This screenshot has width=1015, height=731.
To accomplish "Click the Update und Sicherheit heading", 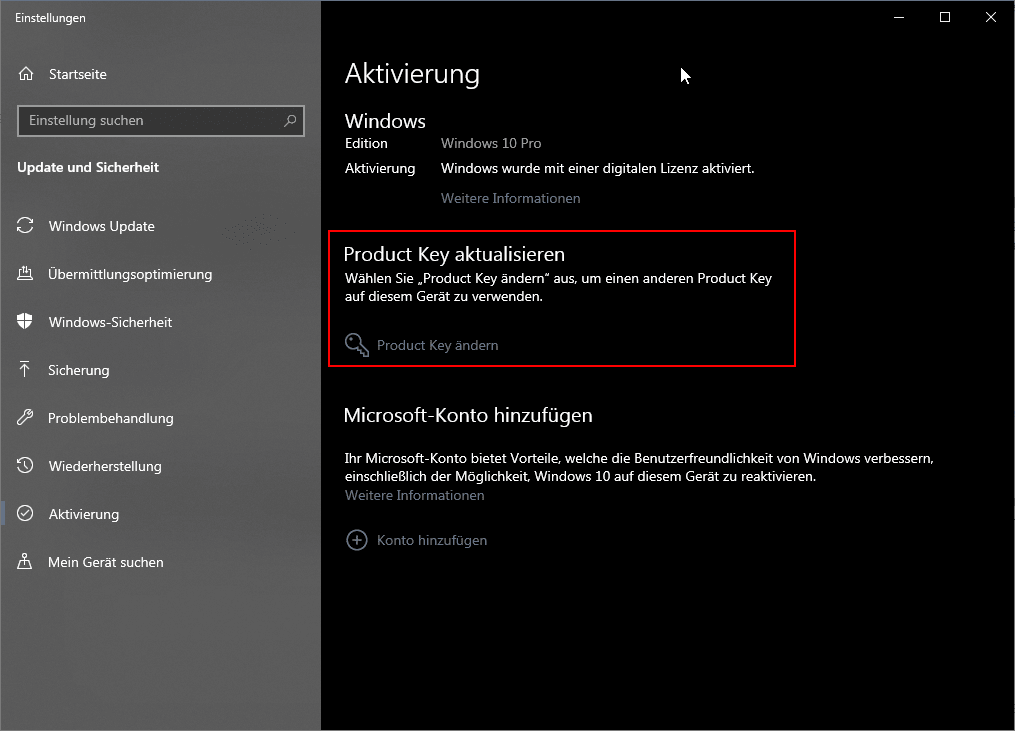I will coord(88,167).
